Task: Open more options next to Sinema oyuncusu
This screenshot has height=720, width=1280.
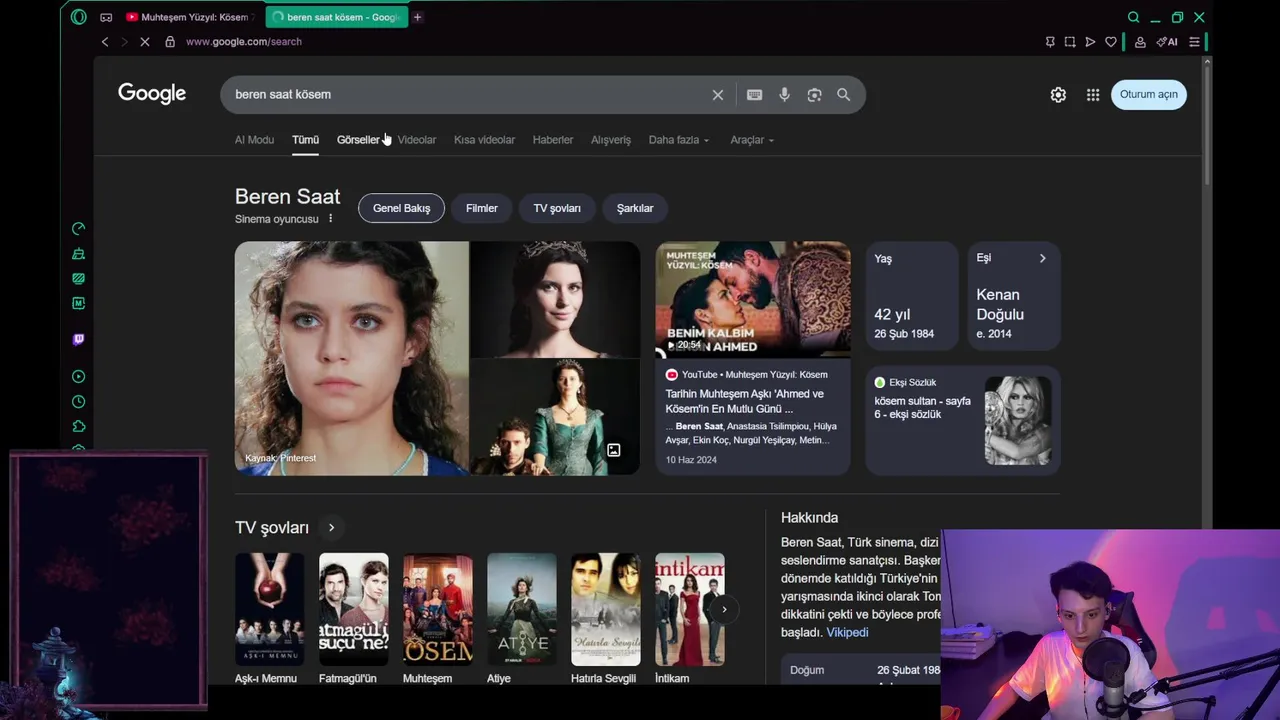Action: click(330, 219)
